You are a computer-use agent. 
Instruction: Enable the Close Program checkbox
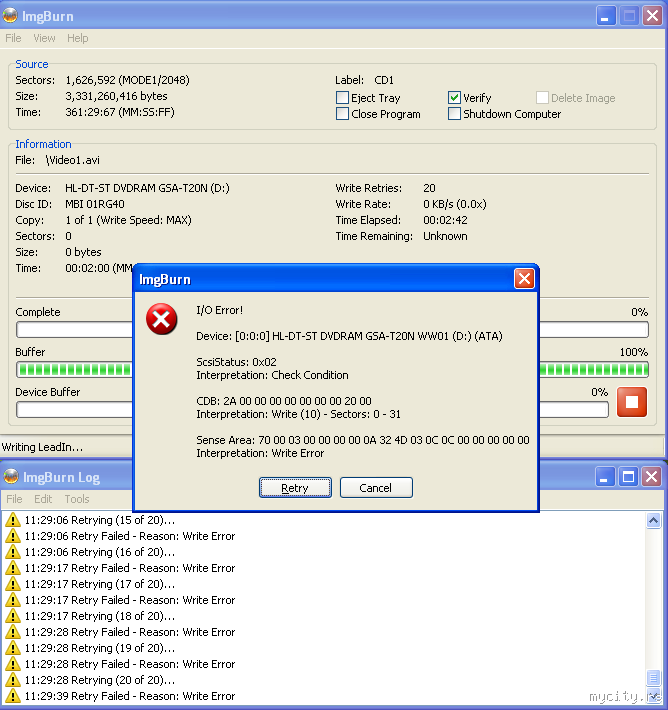coord(342,114)
